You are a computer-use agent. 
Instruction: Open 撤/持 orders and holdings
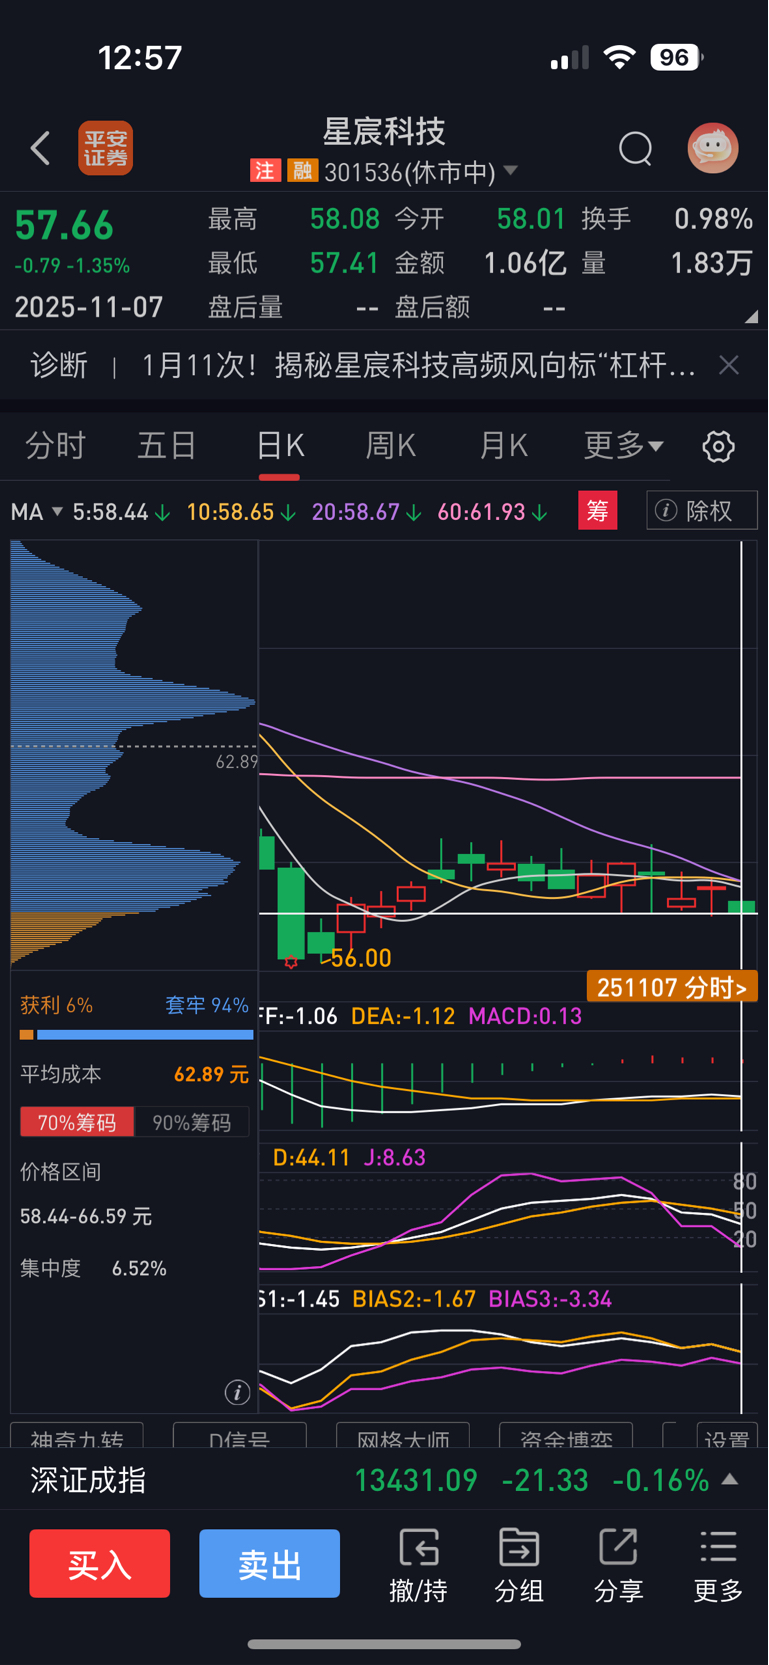[418, 1565]
